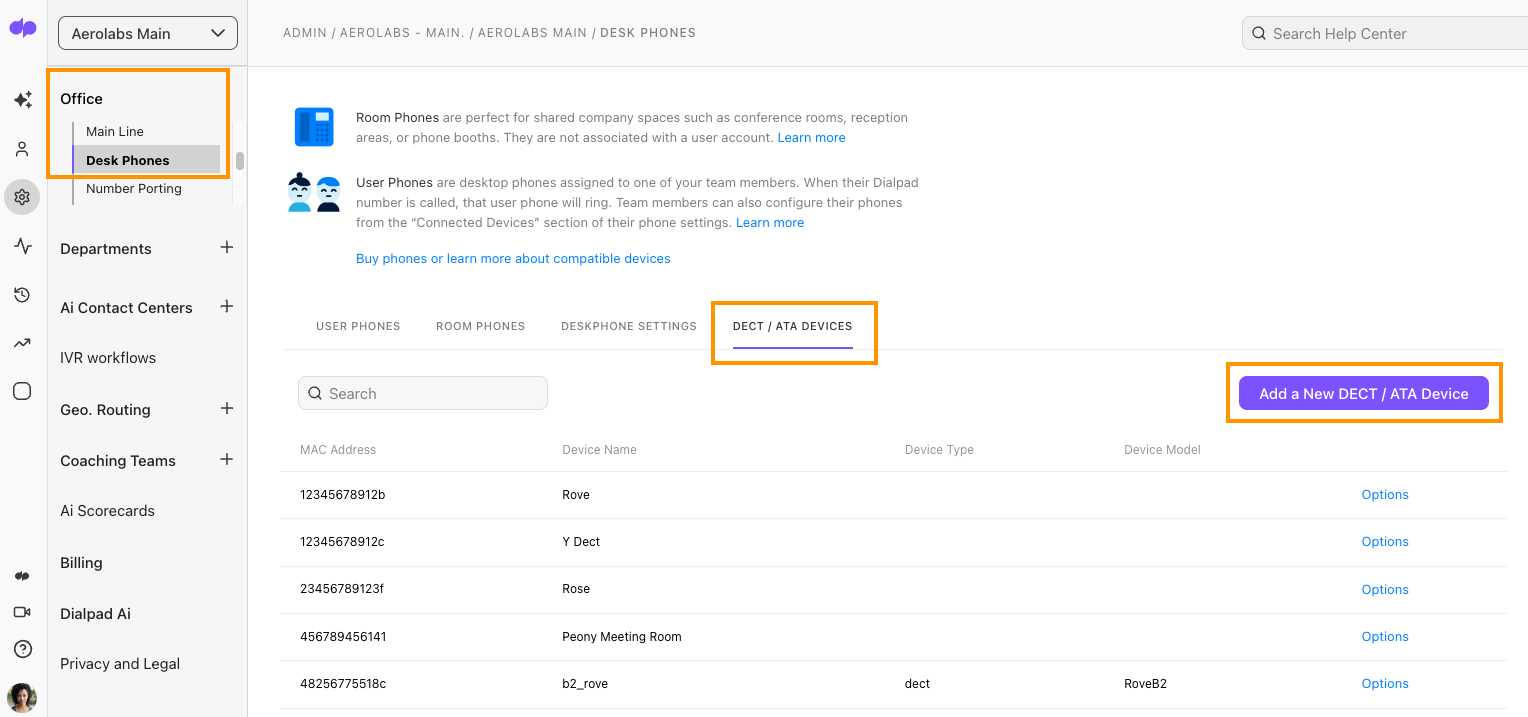The height and width of the screenshot is (717, 1528).
Task: Click the MAC Address column header
Action: 338,450
